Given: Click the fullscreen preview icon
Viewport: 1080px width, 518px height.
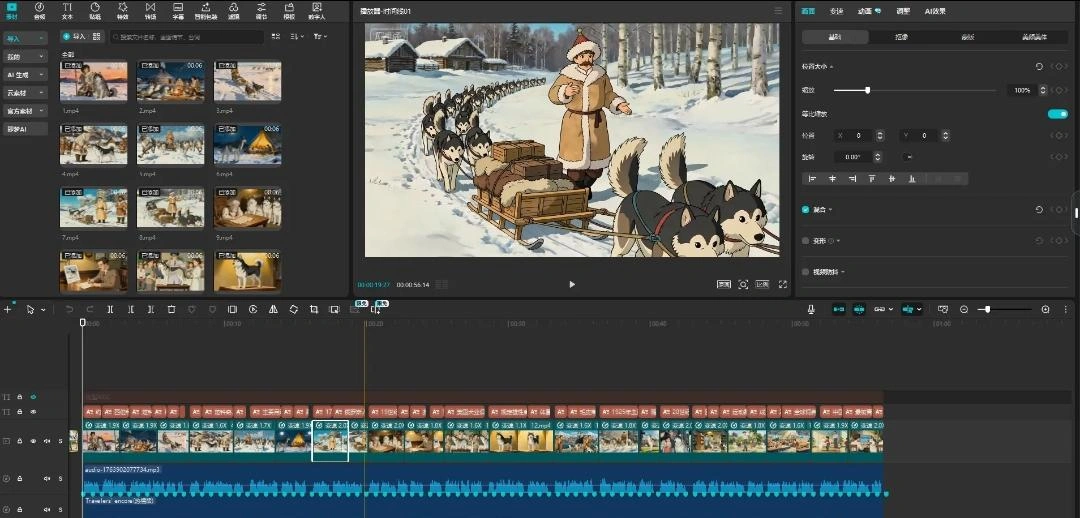Looking at the screenshot, I should [x=783, y=285].
